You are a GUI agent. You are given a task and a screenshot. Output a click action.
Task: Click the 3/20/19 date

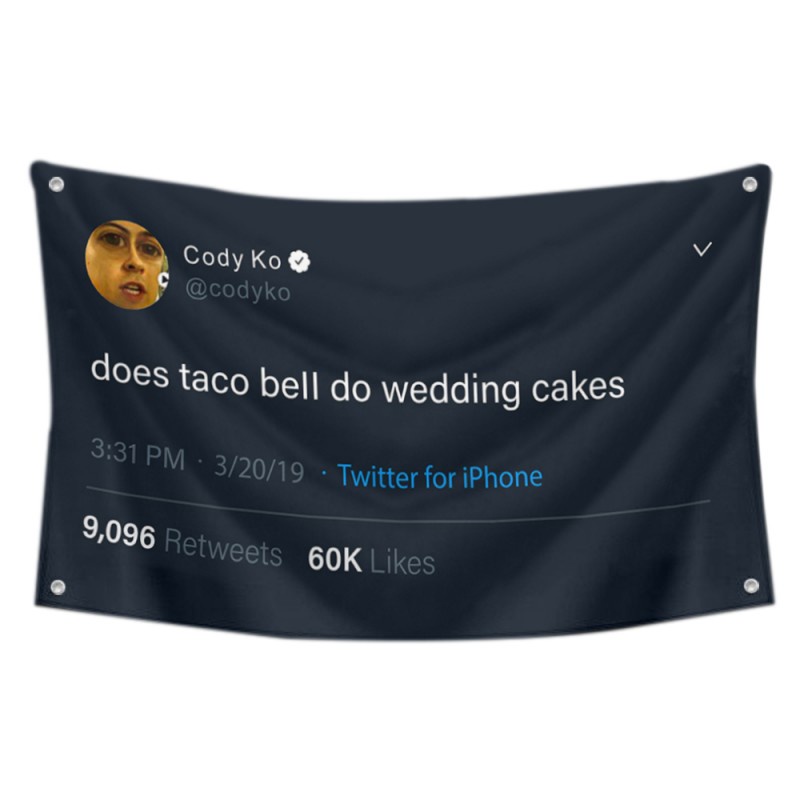(259, 470)
